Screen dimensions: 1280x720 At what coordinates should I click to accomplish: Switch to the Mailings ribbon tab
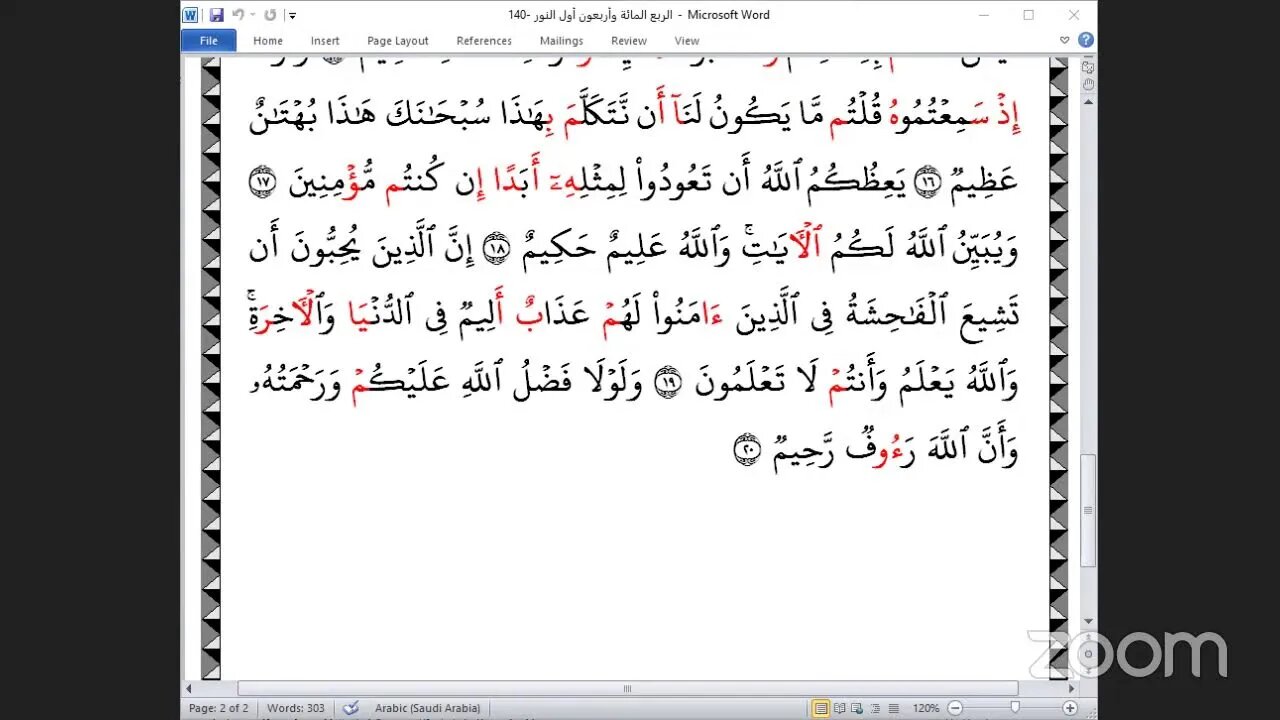561,41
